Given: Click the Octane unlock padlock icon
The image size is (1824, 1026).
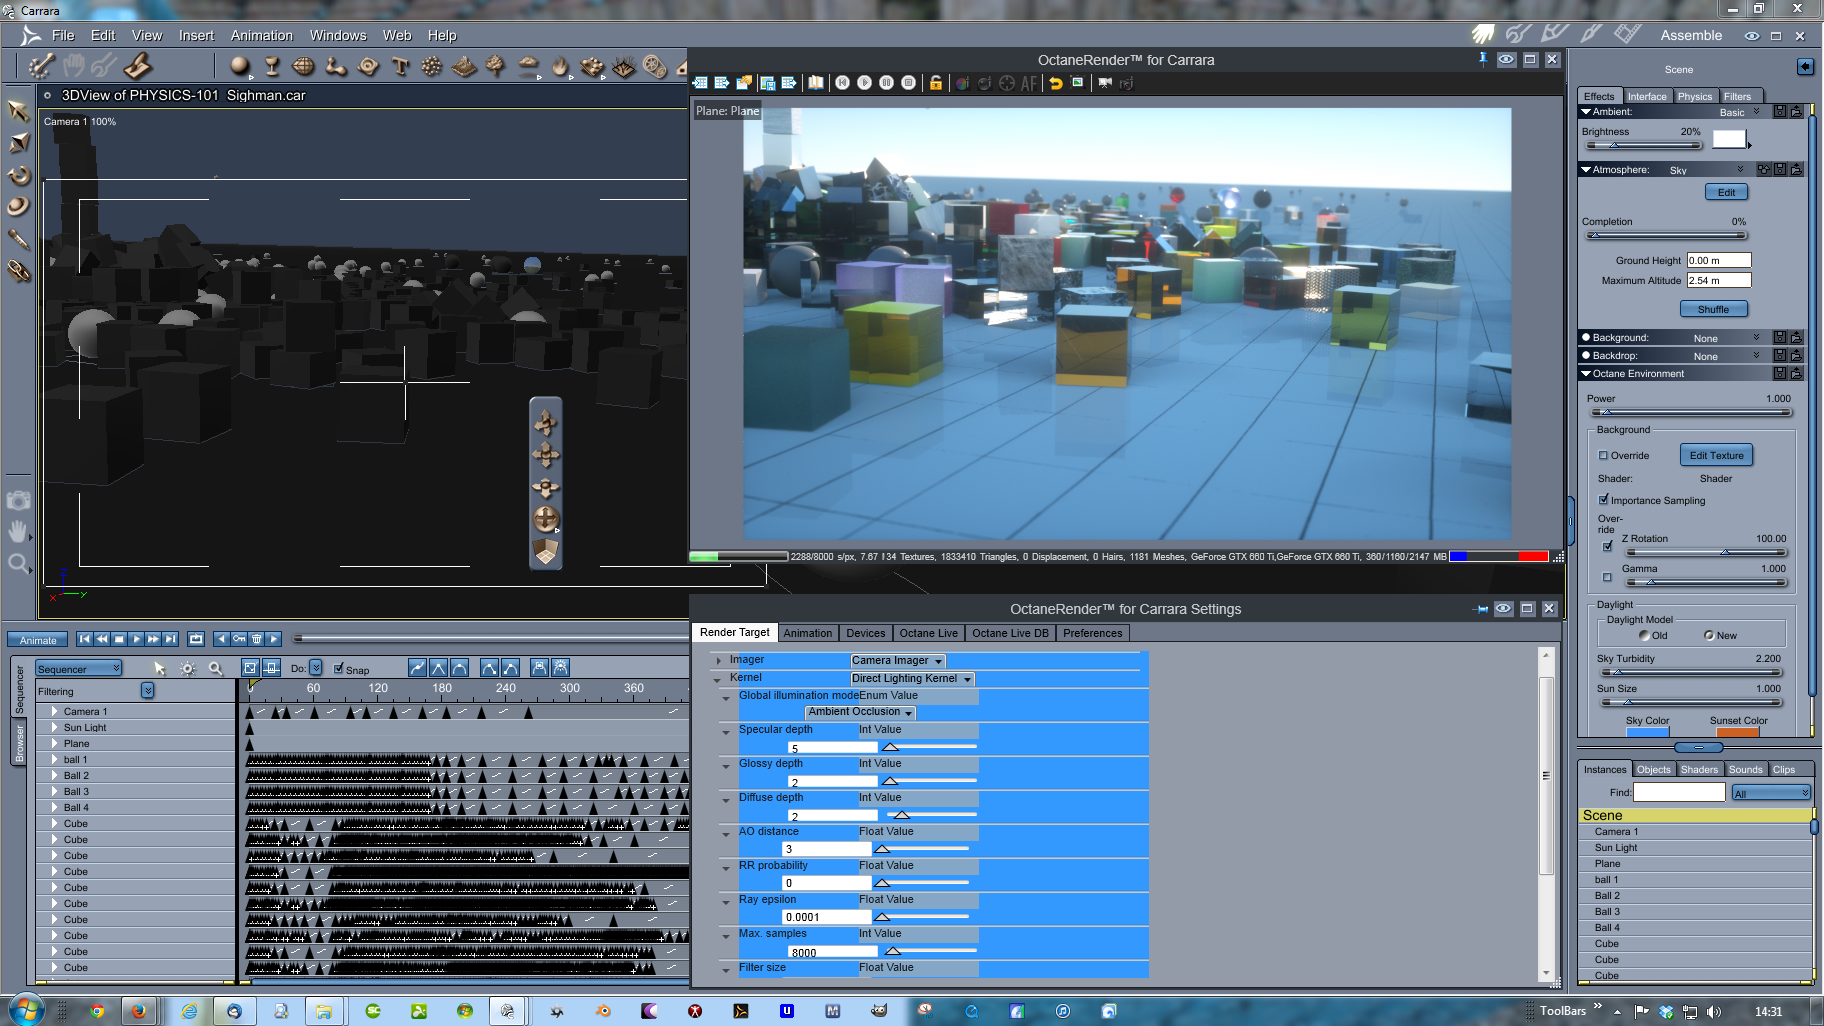Looking at the screenshot, I should (936, 83).
